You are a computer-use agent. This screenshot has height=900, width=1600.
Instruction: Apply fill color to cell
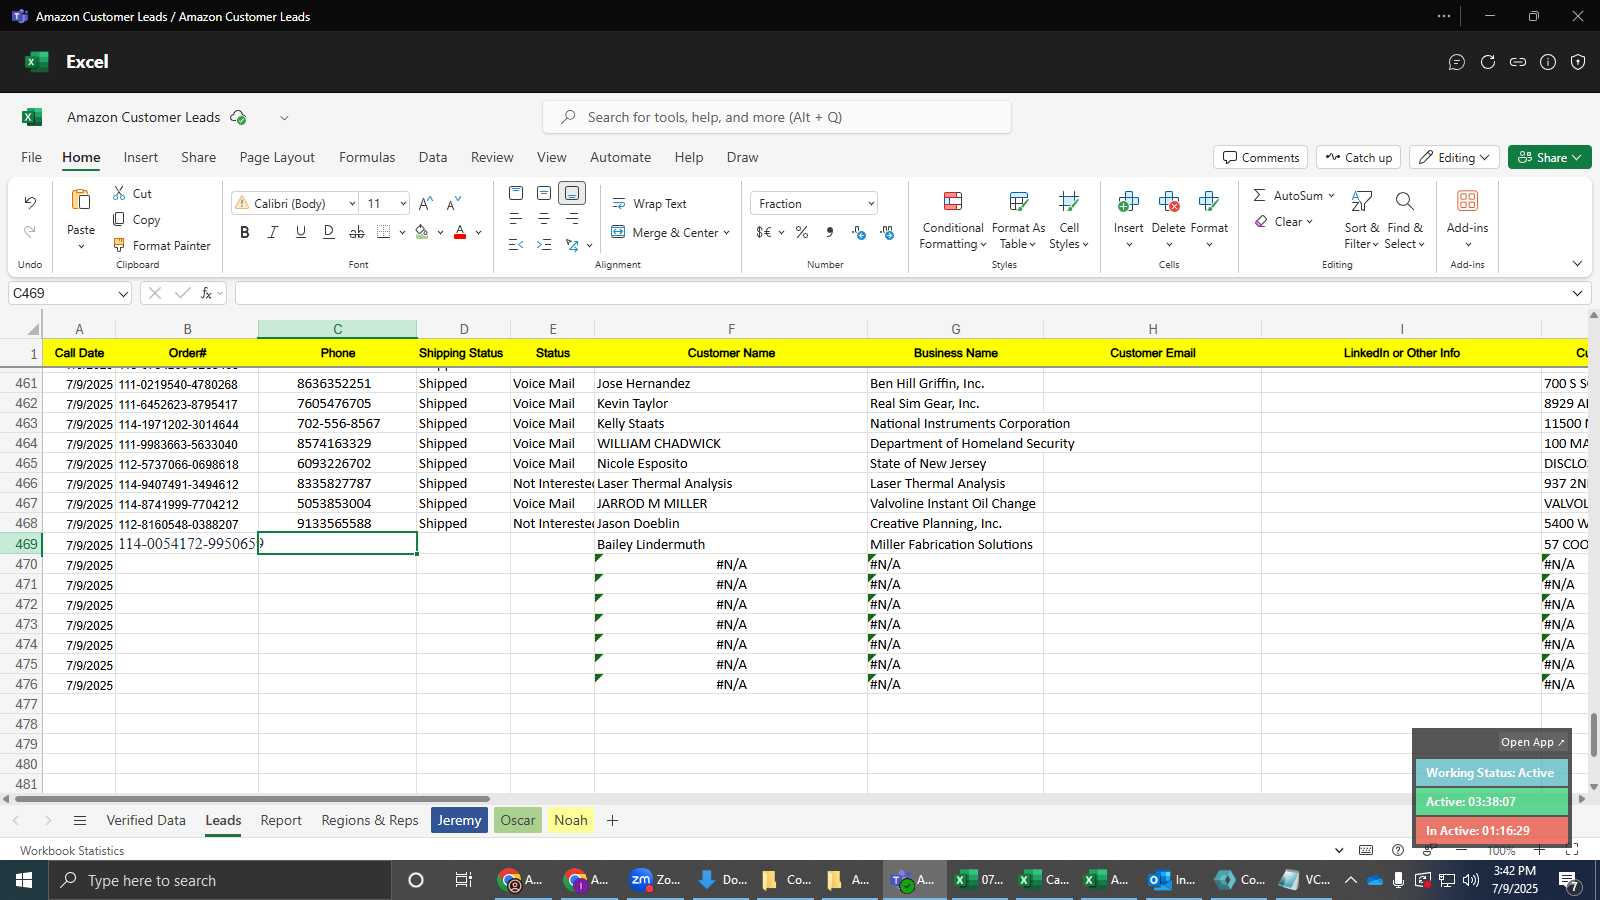[x=422, y=232]
